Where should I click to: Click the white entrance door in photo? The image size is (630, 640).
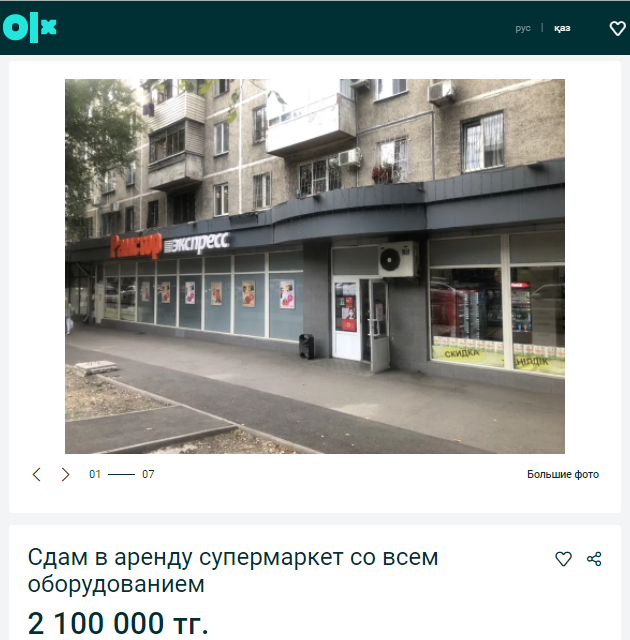347,318
